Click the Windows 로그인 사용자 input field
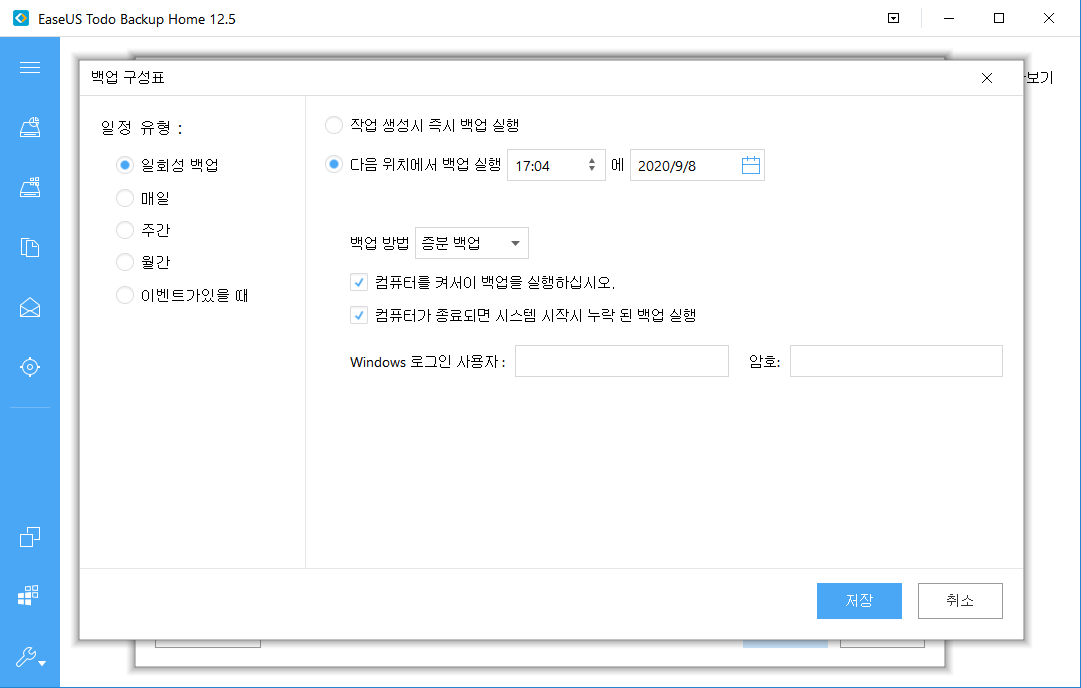The width and height of the screenshot is (1081, 688). point(620,361)
